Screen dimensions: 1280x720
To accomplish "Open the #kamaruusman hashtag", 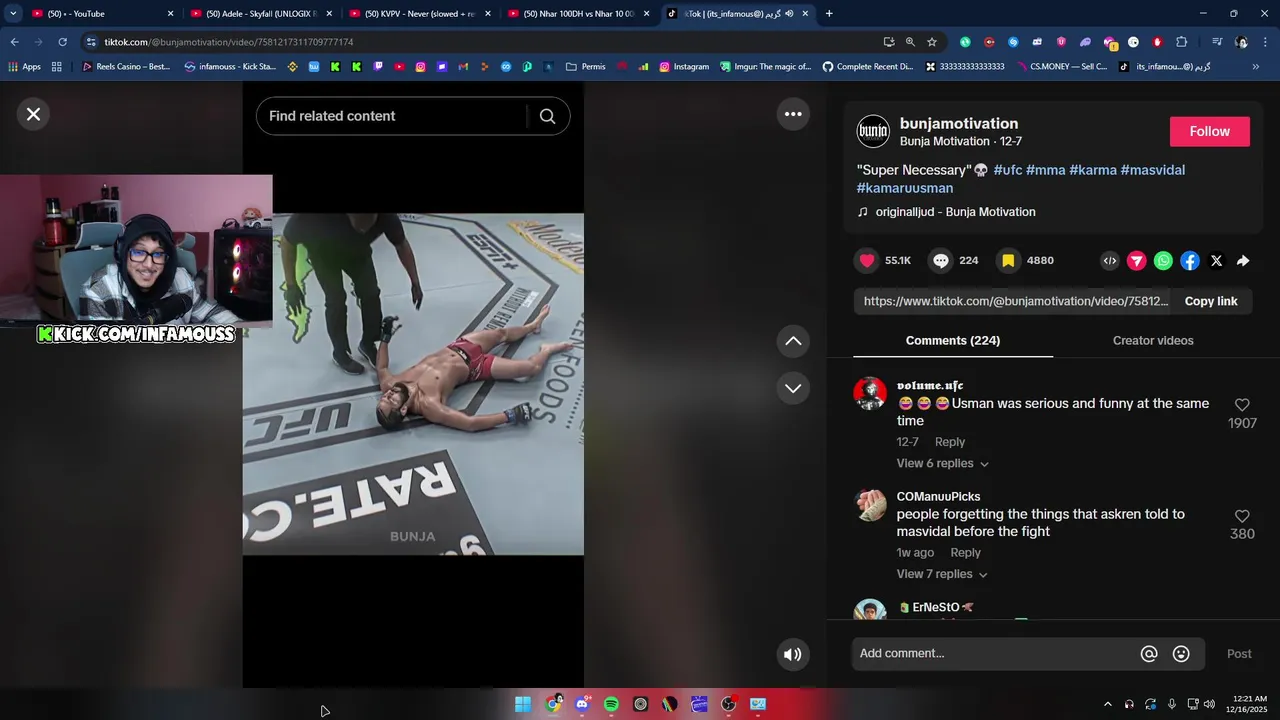I will 905,188.
